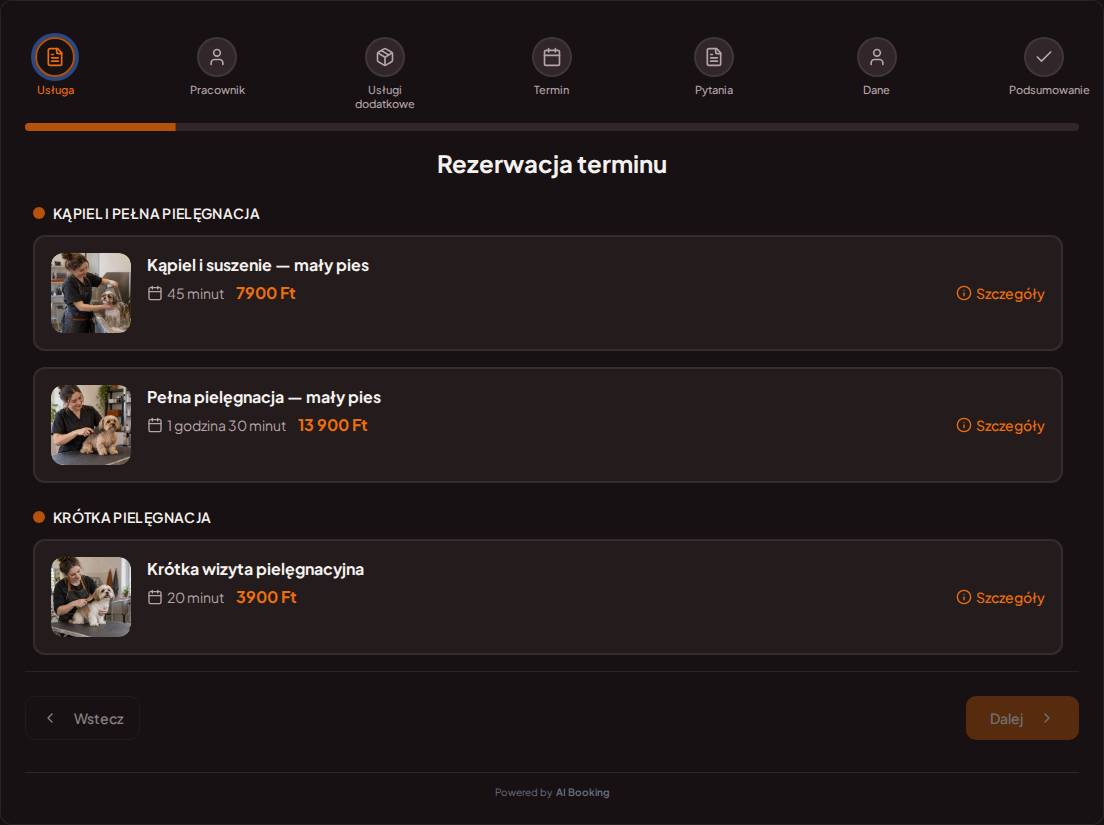Open the AI Booking footer link
The height and width of the screenshot is (825, 1104).
click(582, 792)
